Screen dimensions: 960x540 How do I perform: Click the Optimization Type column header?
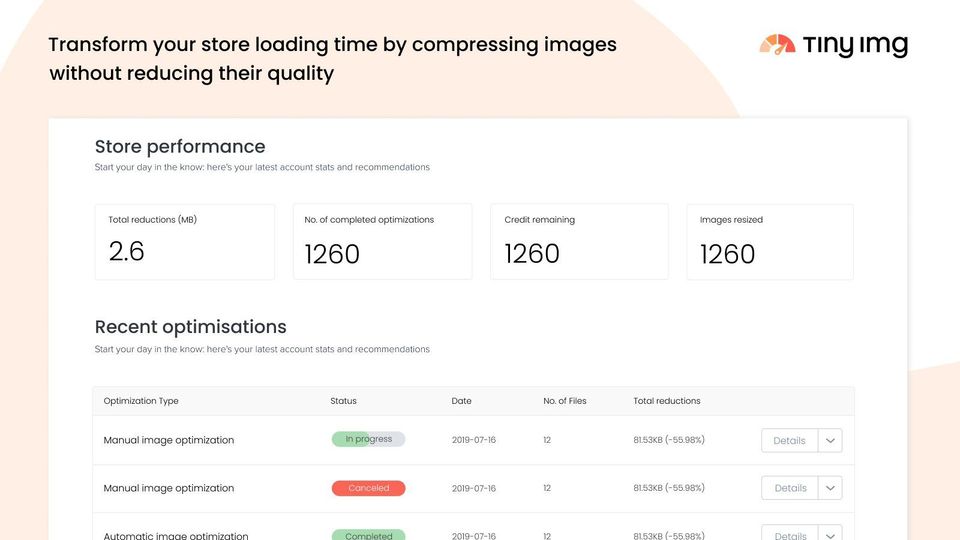tap(141, 401)
